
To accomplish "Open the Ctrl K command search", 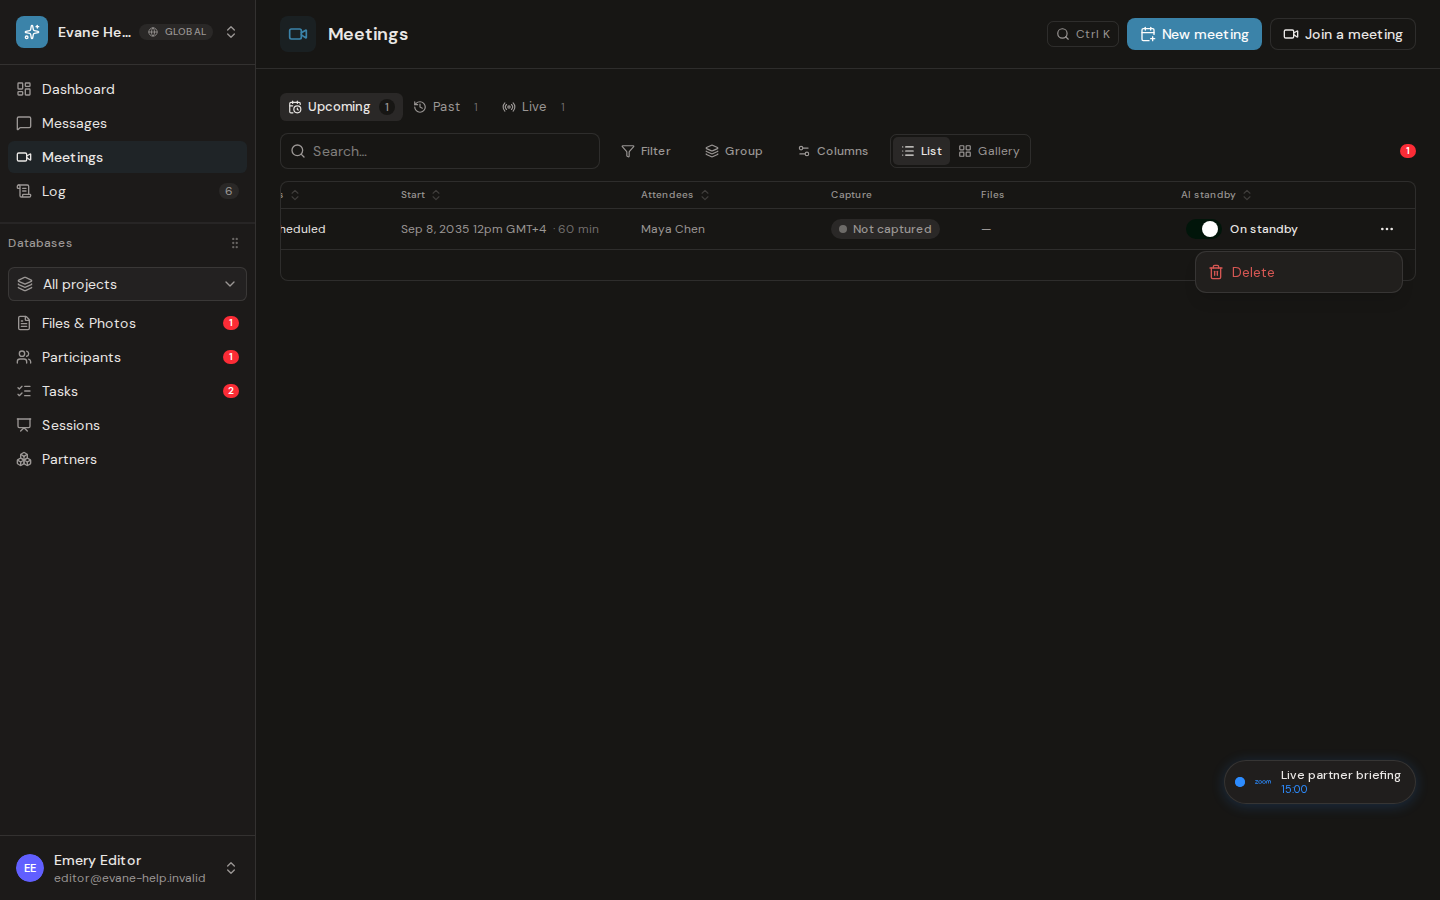I will pos(1083,34).
